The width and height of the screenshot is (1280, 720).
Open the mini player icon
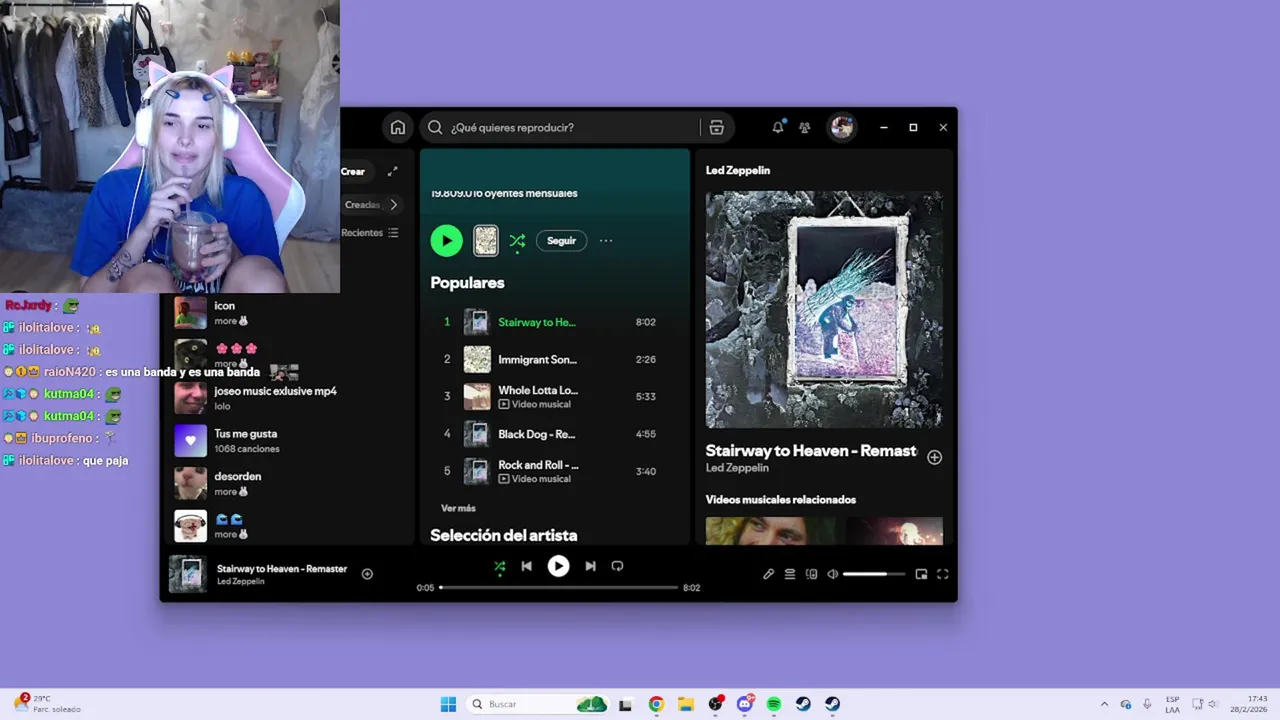click(921, 574)
